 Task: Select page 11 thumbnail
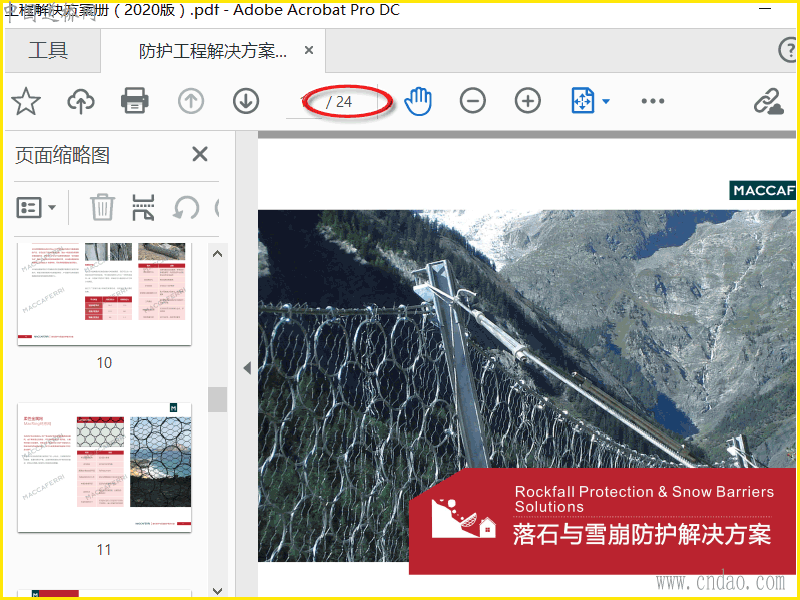coord(104,467)
